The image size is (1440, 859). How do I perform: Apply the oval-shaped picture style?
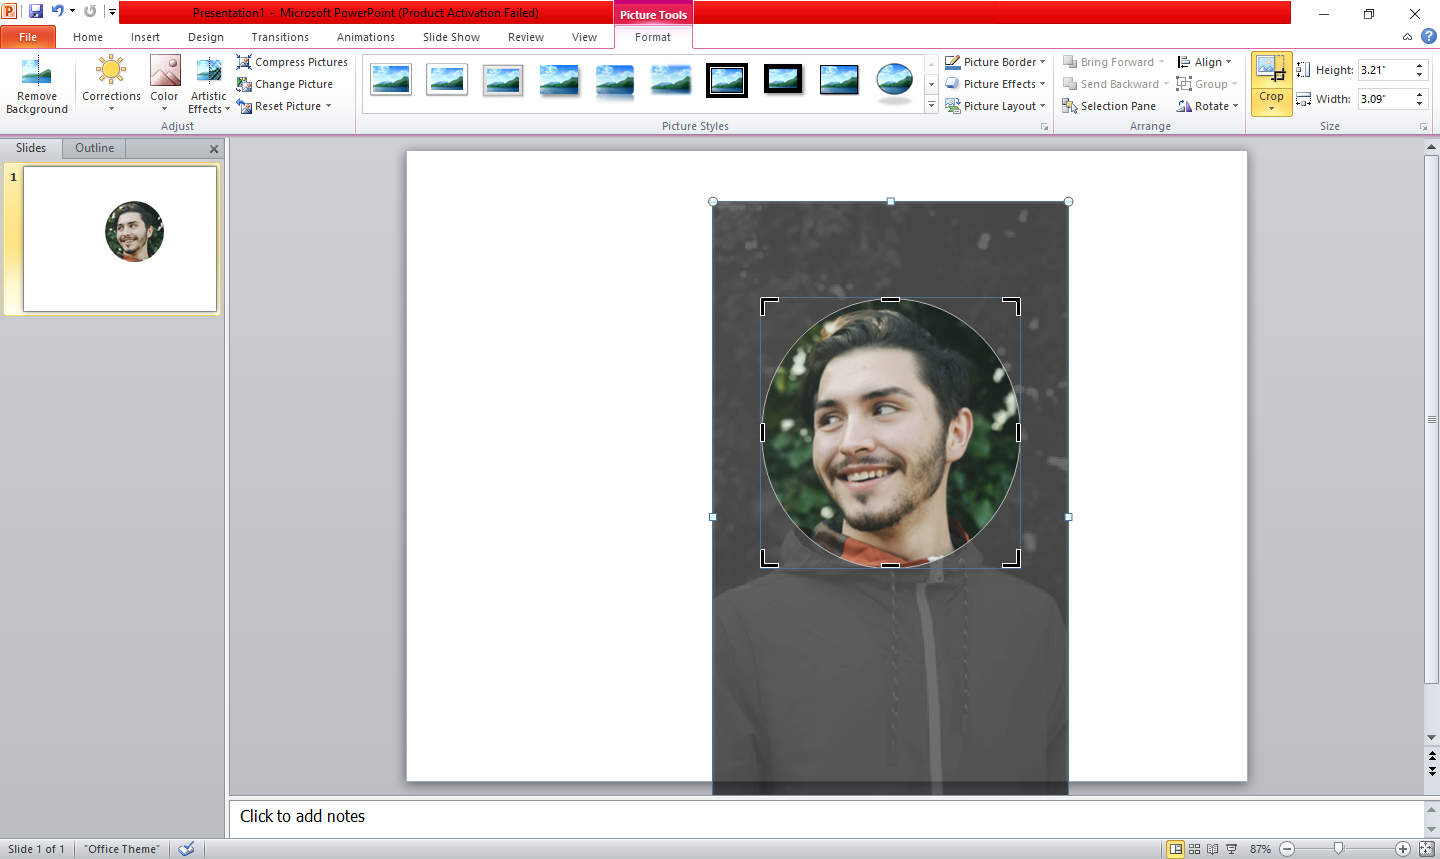coord(894,80)
